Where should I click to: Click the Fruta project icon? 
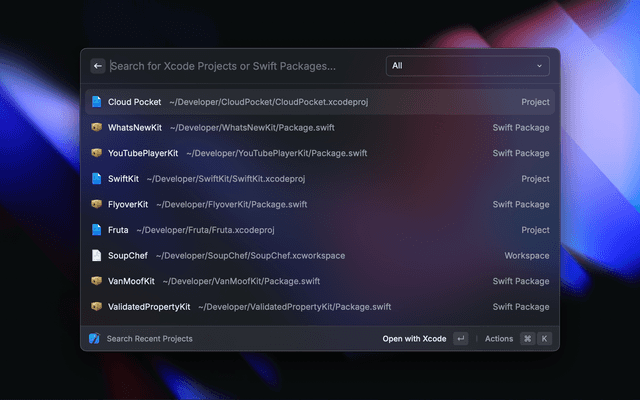pos(96,230)
